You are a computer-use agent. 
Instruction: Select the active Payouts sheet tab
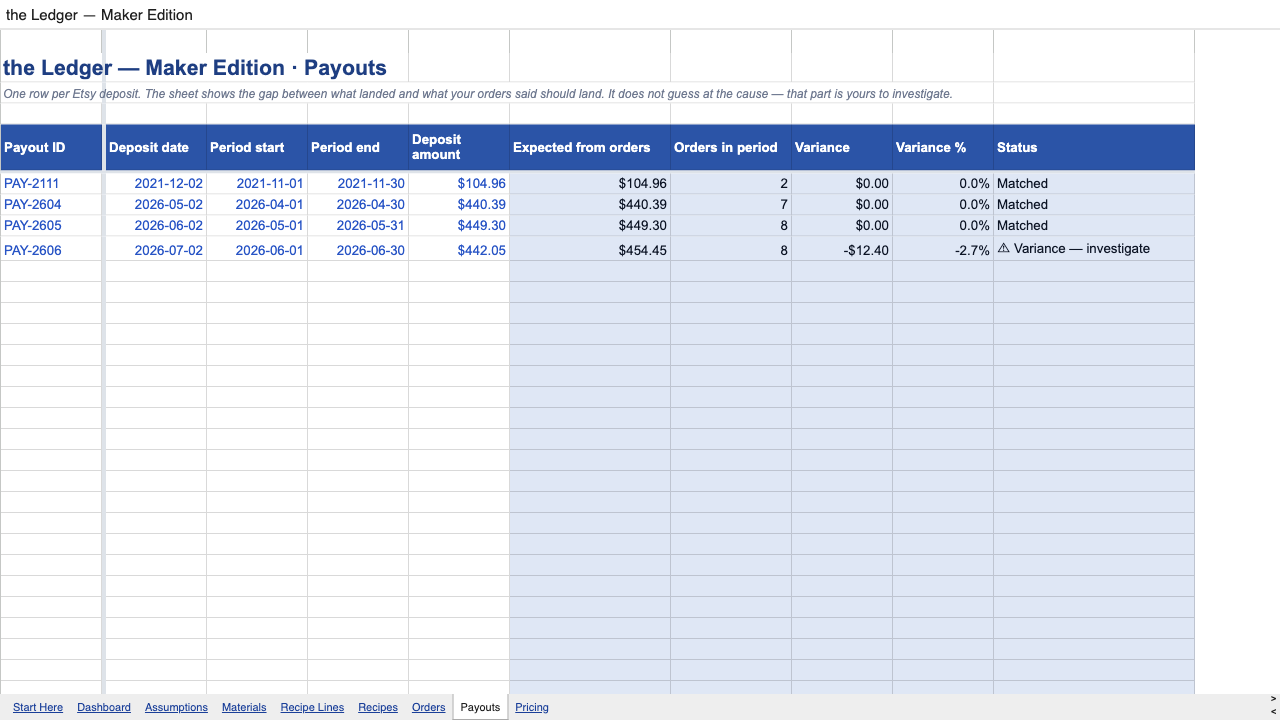[480, 707]
